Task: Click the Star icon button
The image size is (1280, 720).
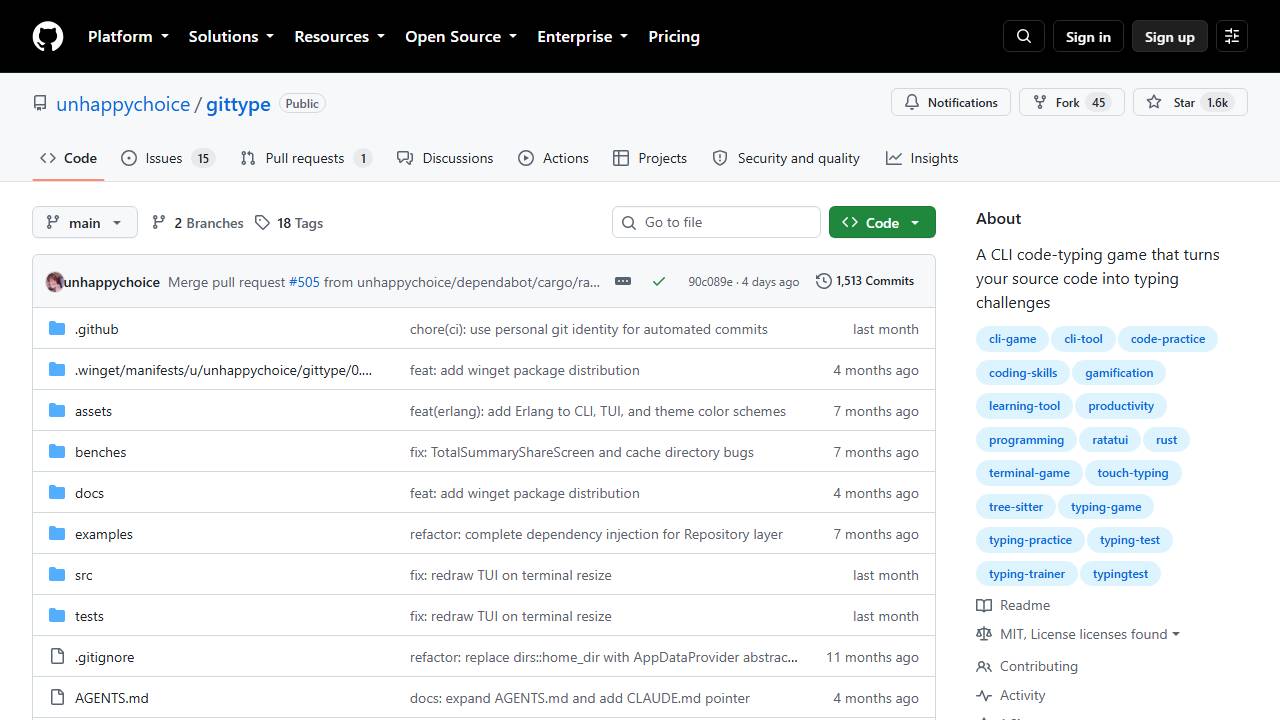Action: (x=1190, y=102)
